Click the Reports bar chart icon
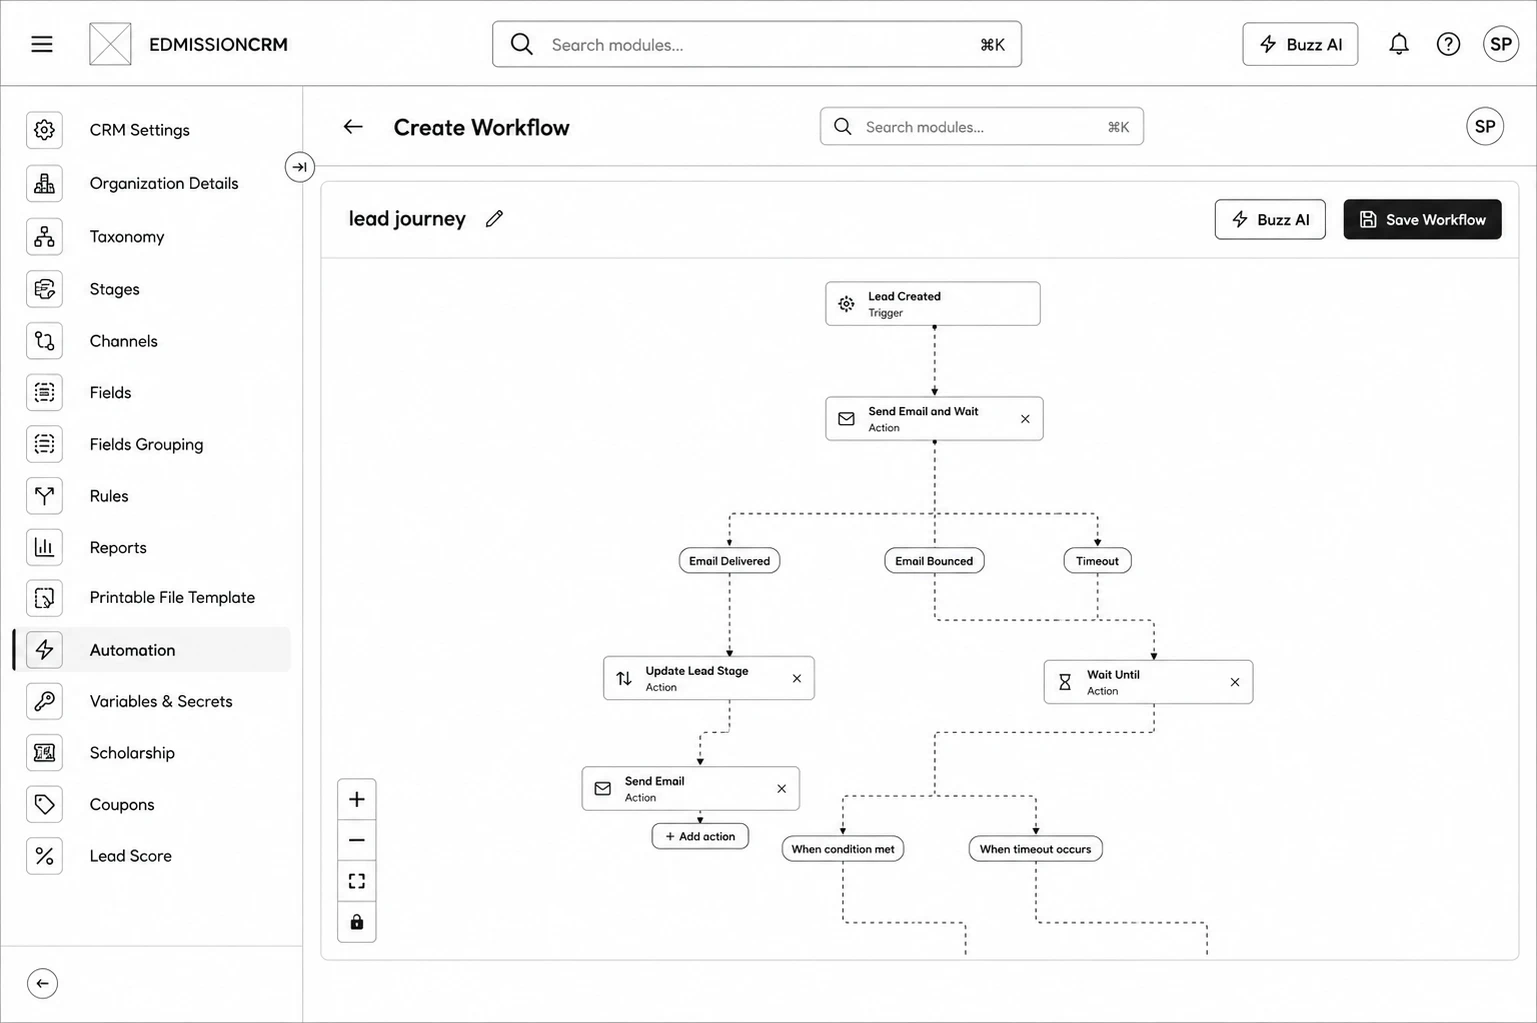The image size is (1537, 1023). coord(44,547)
